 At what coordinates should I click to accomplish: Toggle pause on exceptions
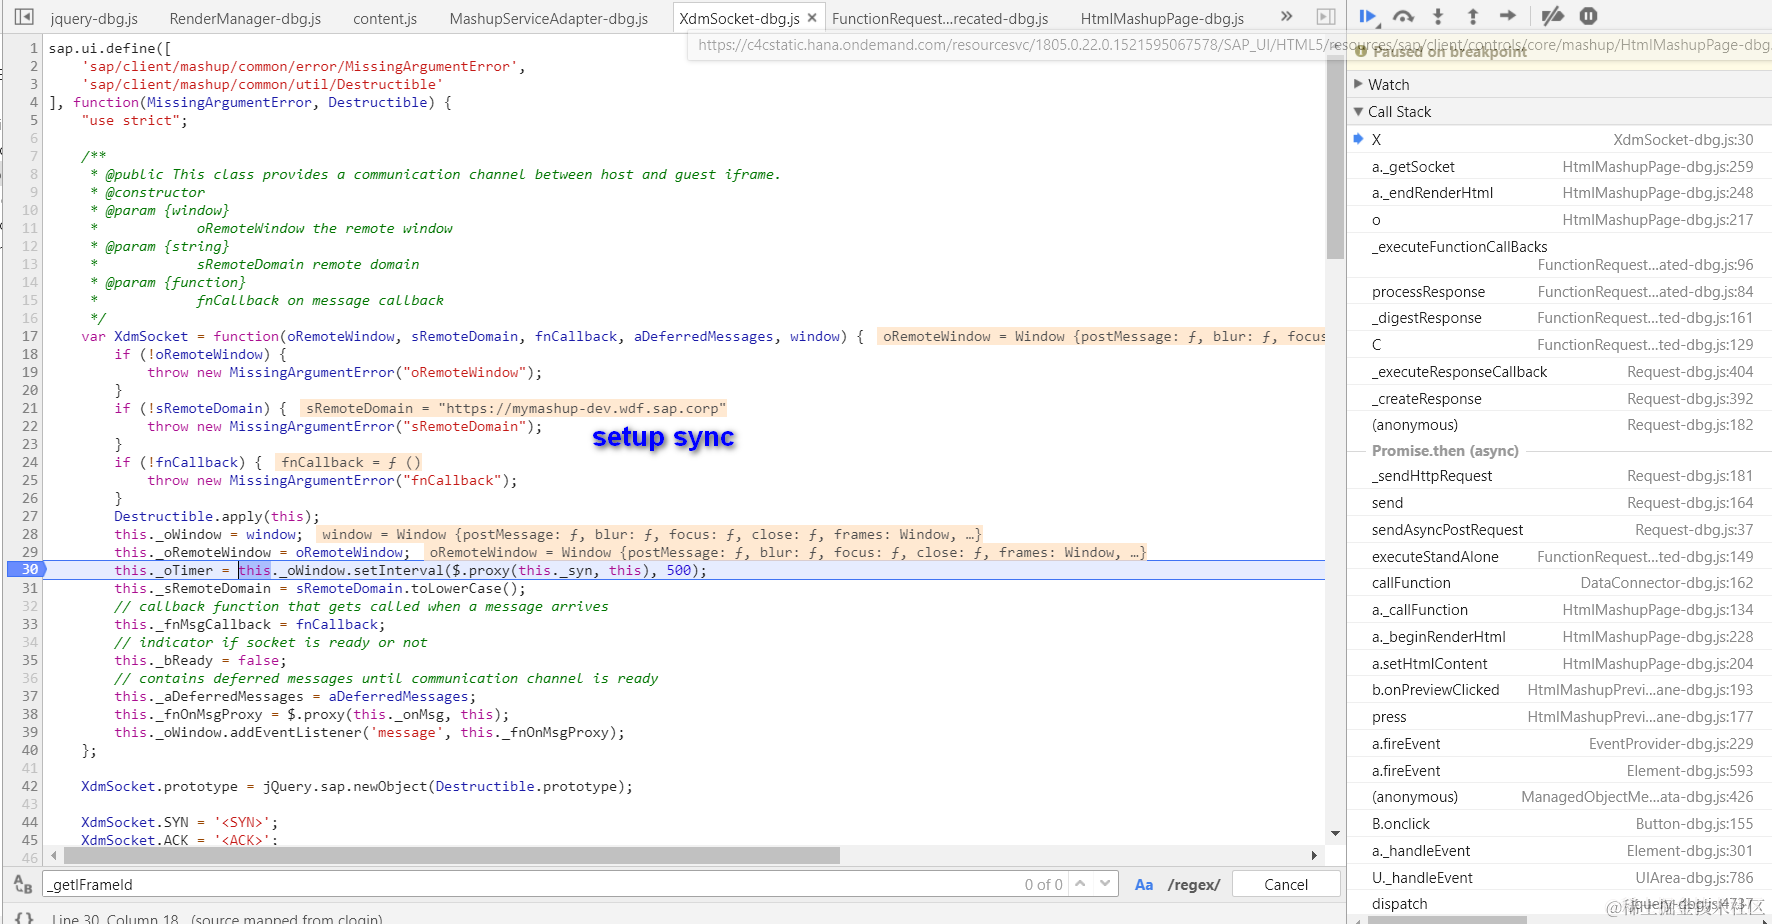tap(1588, 16)
